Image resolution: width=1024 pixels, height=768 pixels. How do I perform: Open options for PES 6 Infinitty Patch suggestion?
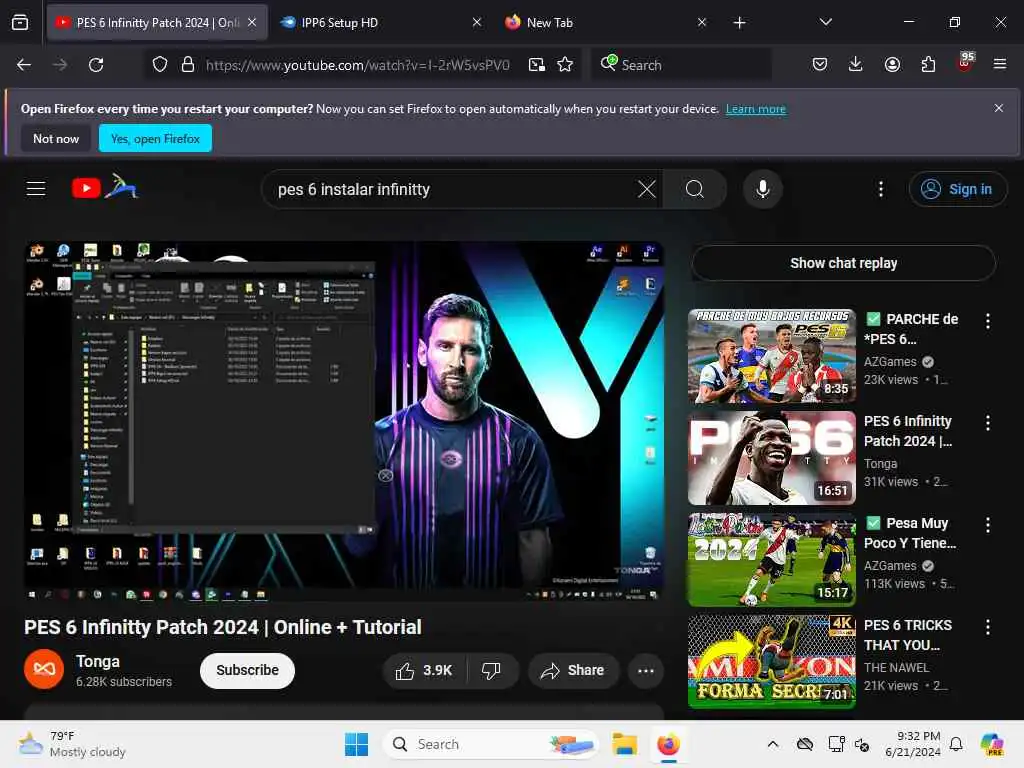point(988,423)
